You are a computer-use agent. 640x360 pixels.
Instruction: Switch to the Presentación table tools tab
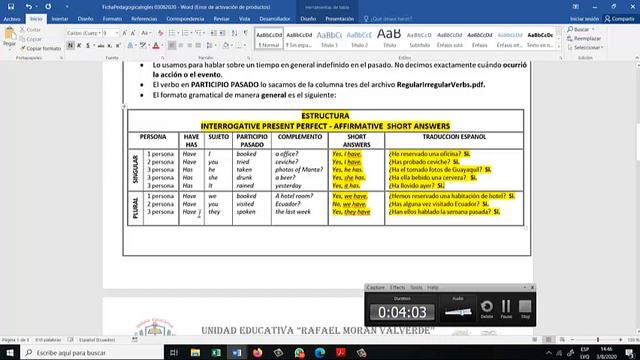(x=340, y=19)
